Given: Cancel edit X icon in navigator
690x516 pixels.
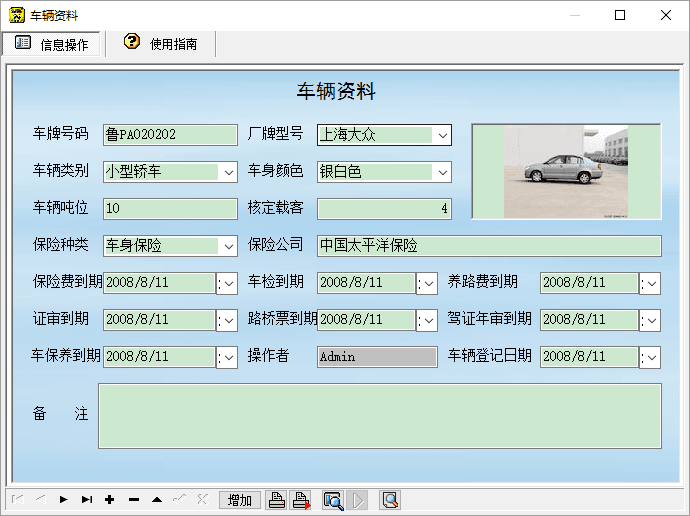Looking at the screenshot, I should [202, 499].
